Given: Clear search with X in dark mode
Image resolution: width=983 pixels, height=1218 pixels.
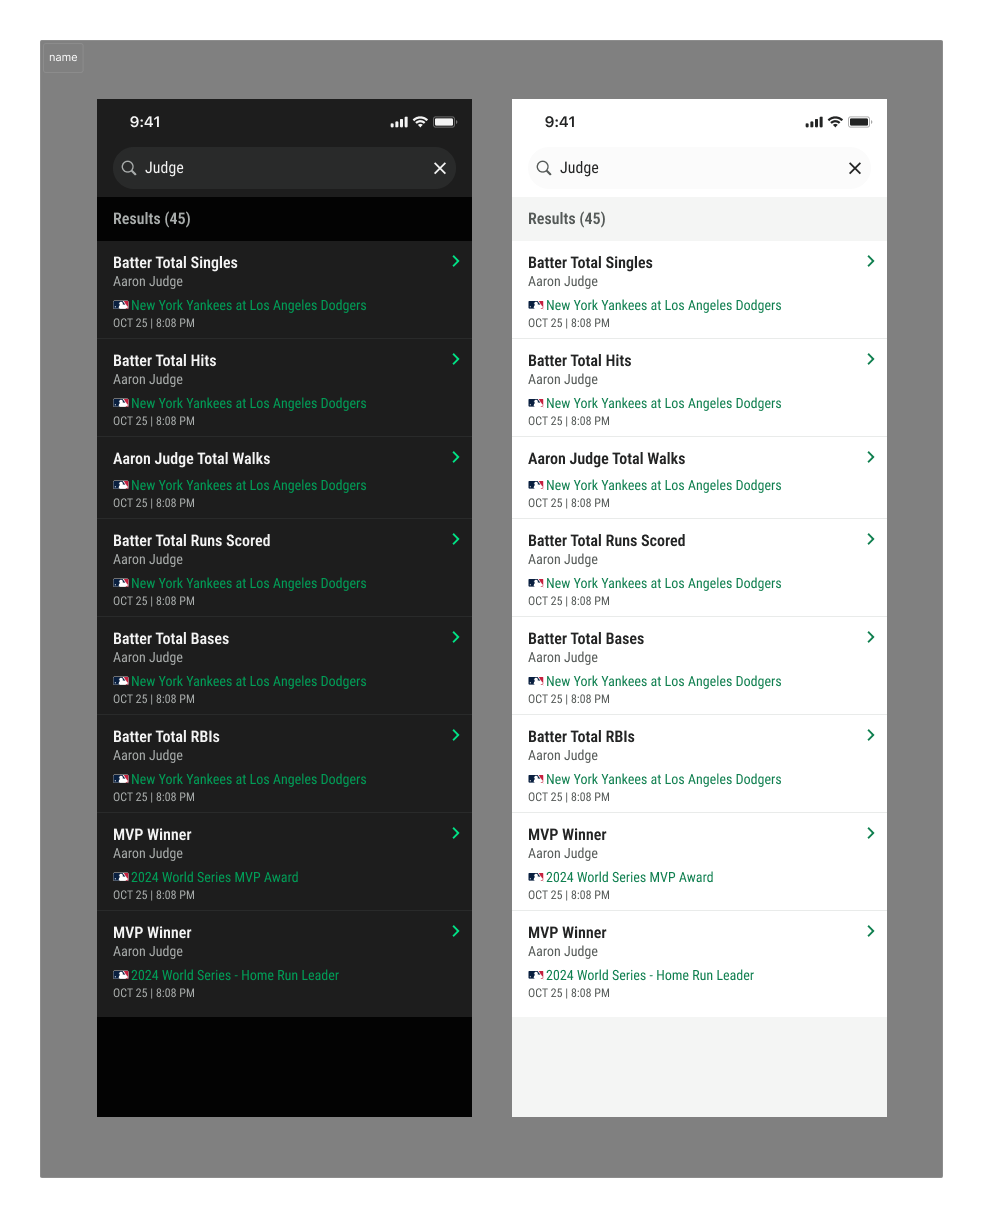Looking at the screenshot, I should click(440, 168).
